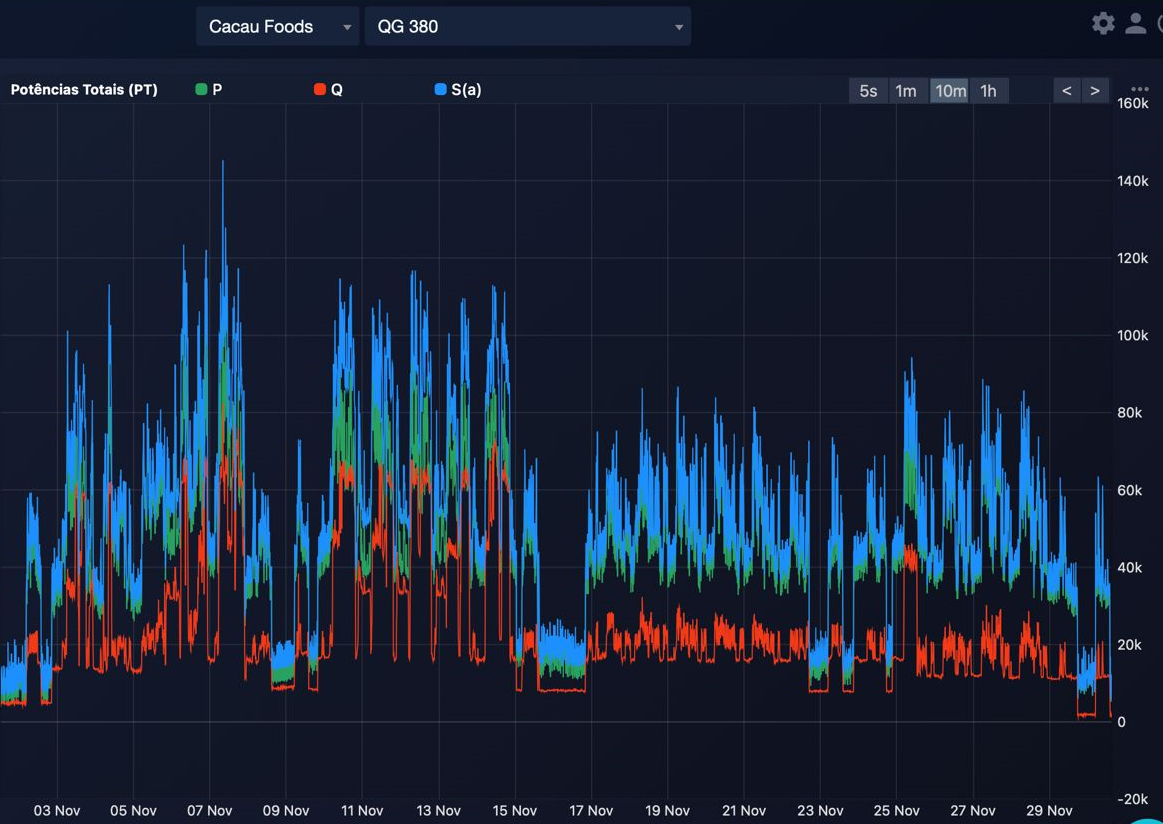Click the 07 Nov peak spike on chart
The image size is (1163, 824).
pyautogui.click(x=223, y=165)
